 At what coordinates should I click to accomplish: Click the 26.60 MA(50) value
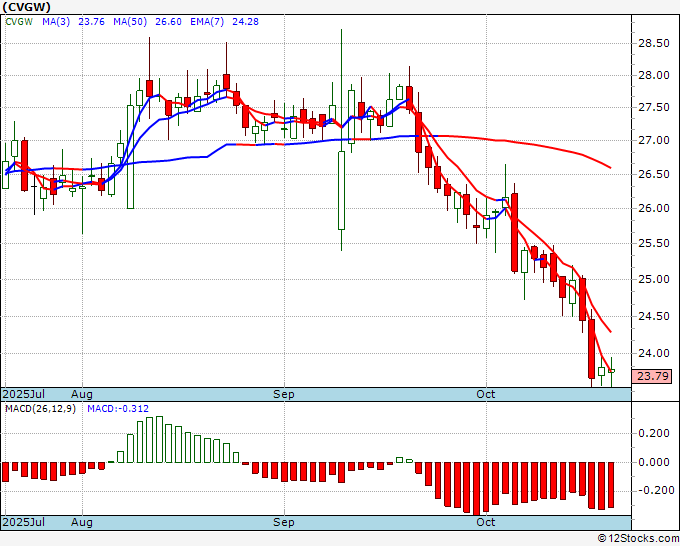pos(168,22)
